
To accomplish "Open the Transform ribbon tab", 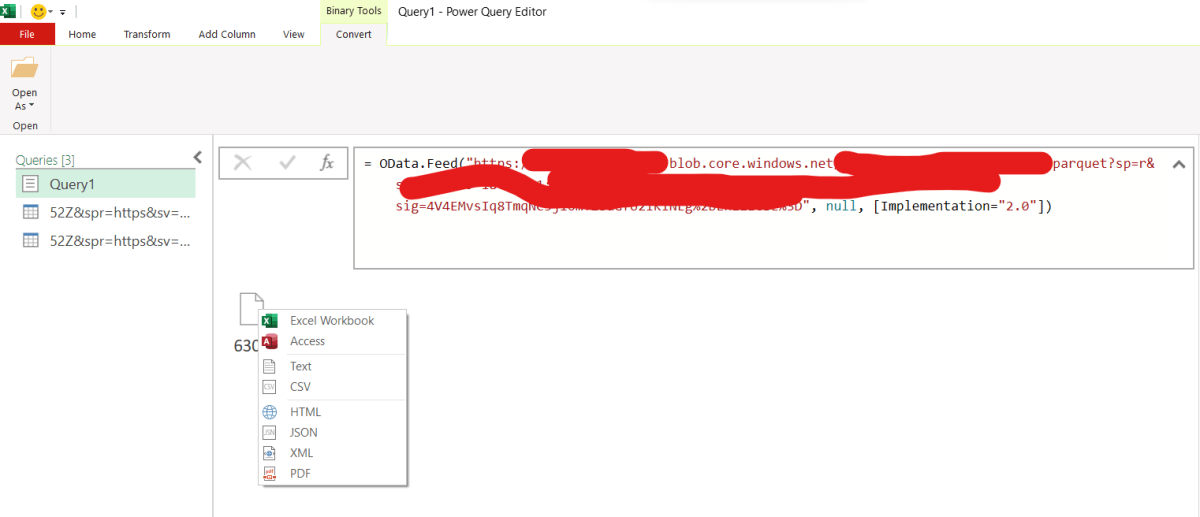I will [147, 34].
